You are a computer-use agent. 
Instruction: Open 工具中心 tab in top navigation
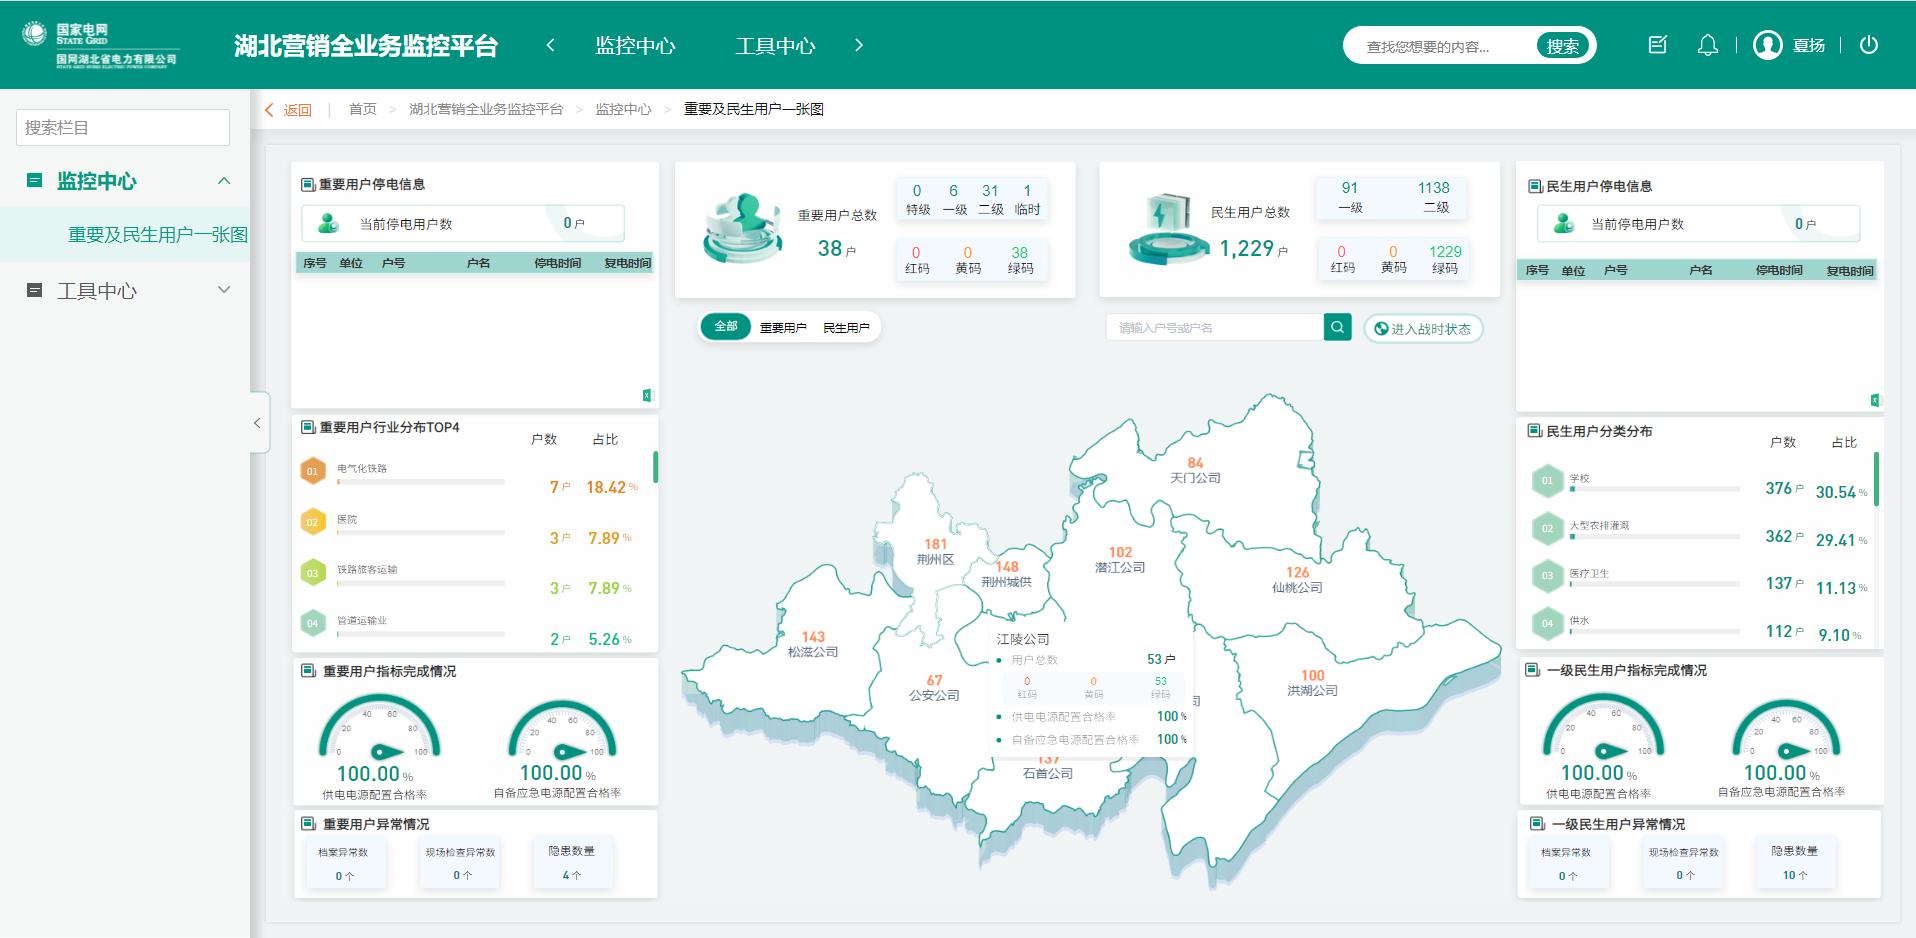coord(775,46)
